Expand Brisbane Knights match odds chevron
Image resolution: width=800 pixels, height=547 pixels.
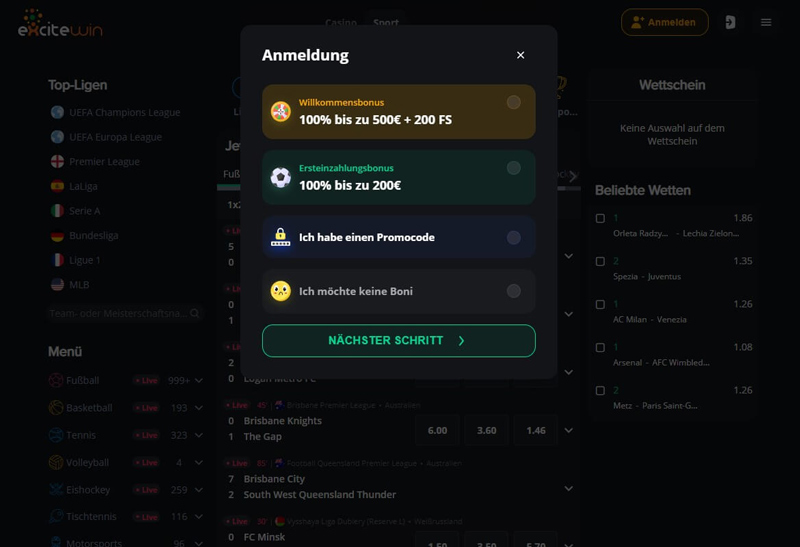coord(568,431)
